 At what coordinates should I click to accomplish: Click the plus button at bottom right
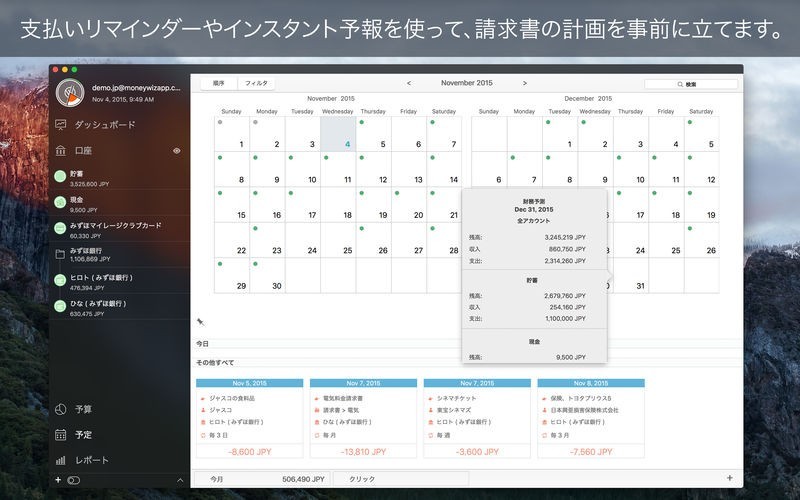pos(729,478)
